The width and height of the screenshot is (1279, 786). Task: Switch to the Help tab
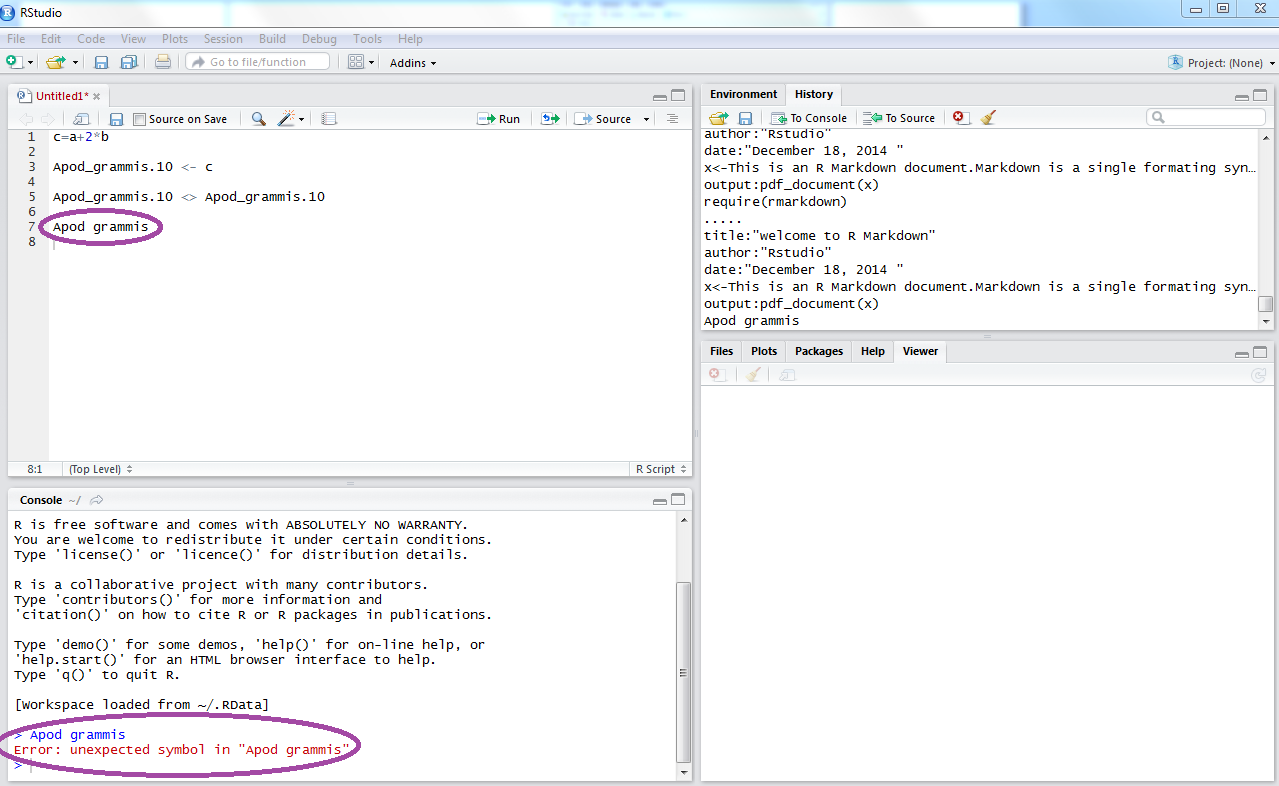point(873,352)
